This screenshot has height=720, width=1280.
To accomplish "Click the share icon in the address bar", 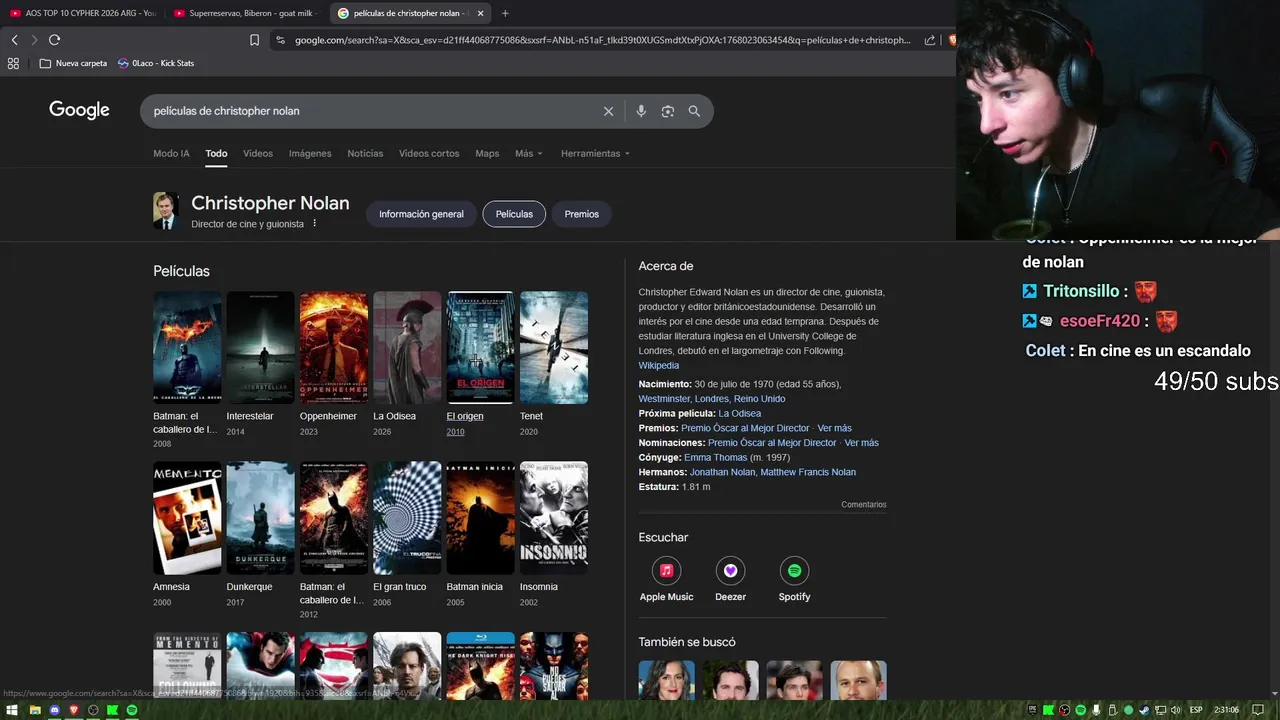I will (x=930, y=40).
